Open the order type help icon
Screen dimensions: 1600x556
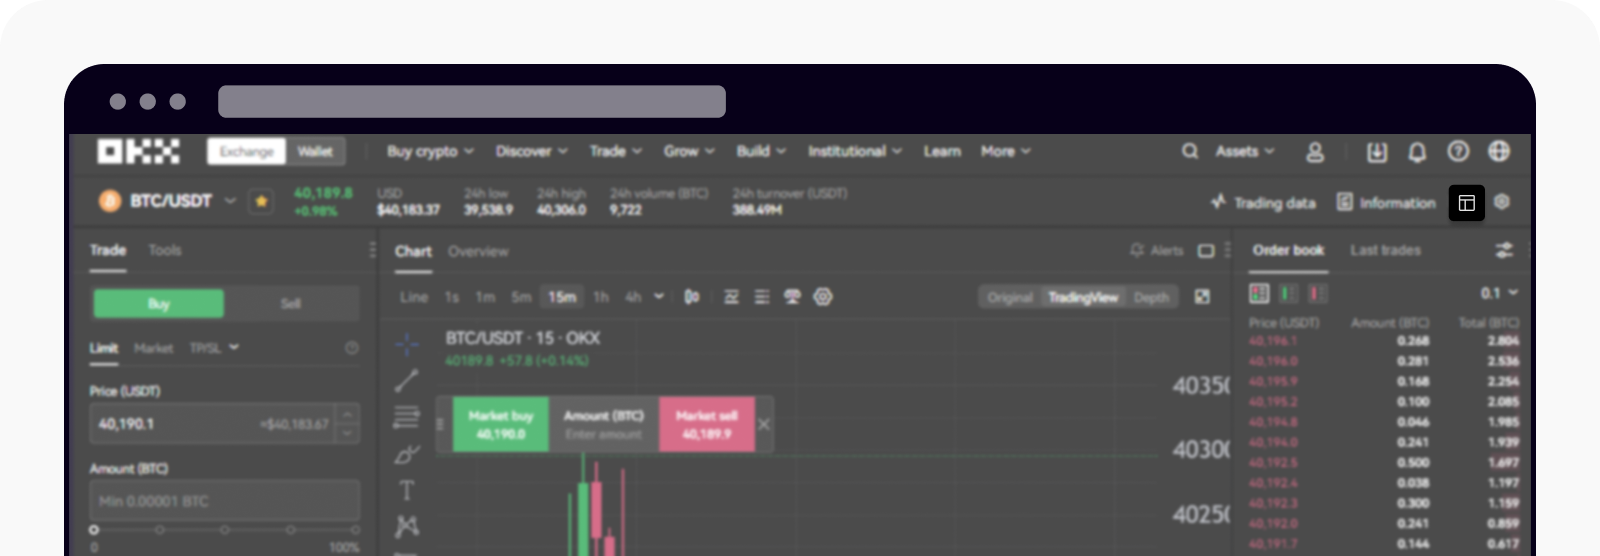352,348
